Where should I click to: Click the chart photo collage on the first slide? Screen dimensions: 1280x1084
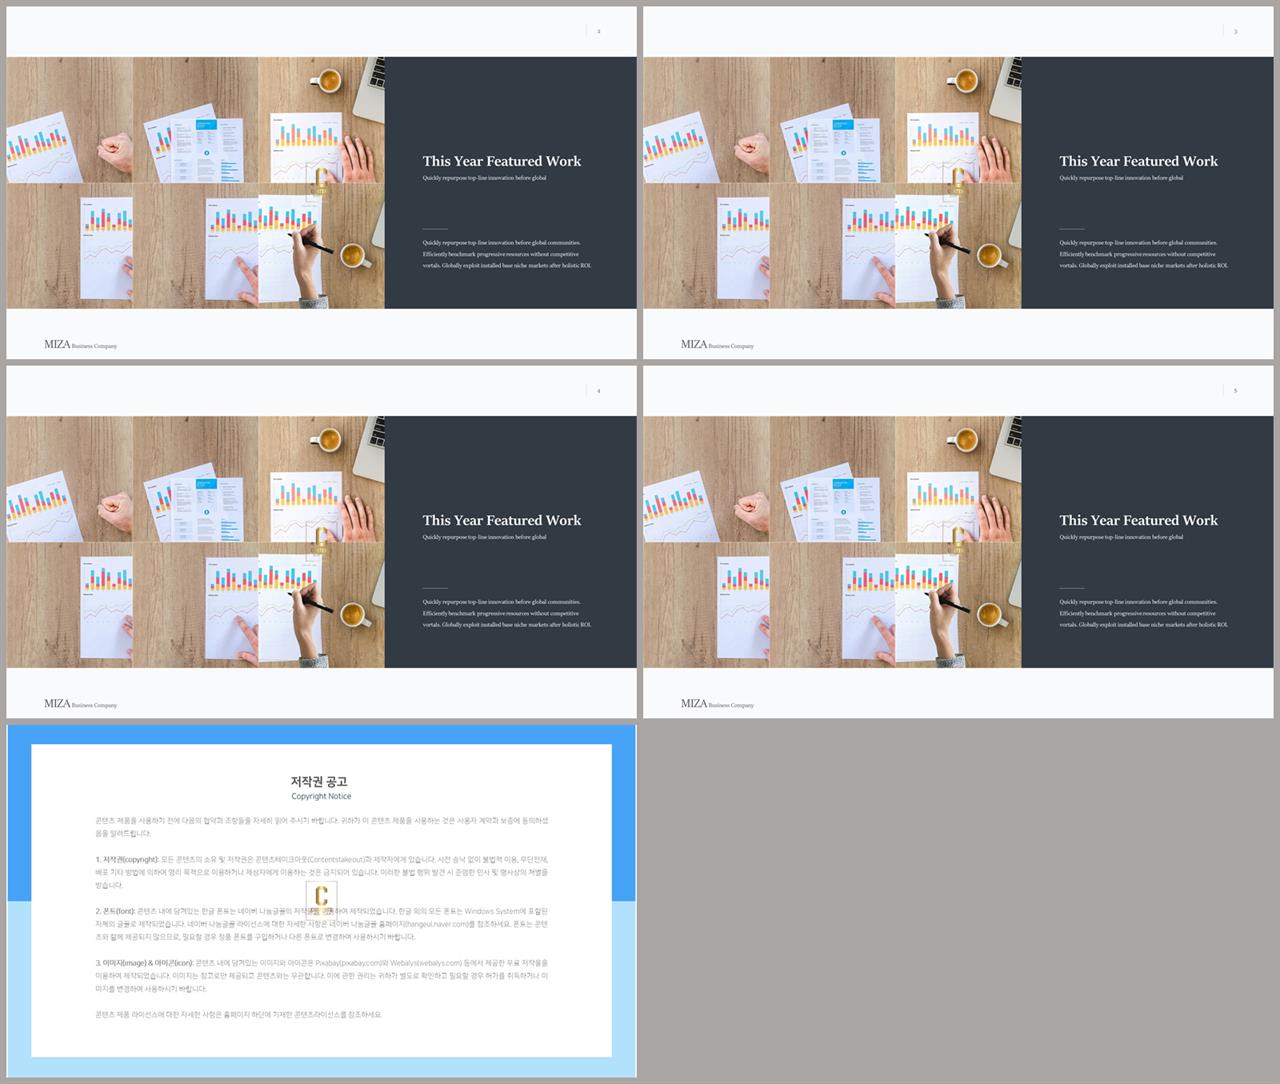[195, 183]
